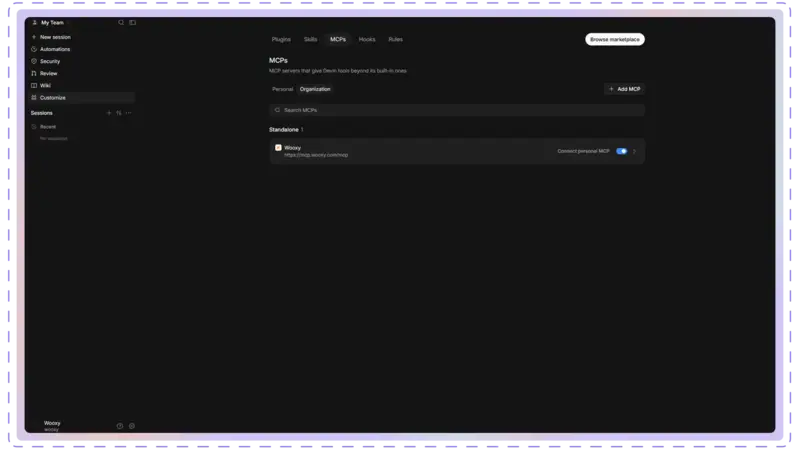This screenshot has width=800, height=450.
Task: Open the Sessions more options ellipsis
Action: click(129, 113)
